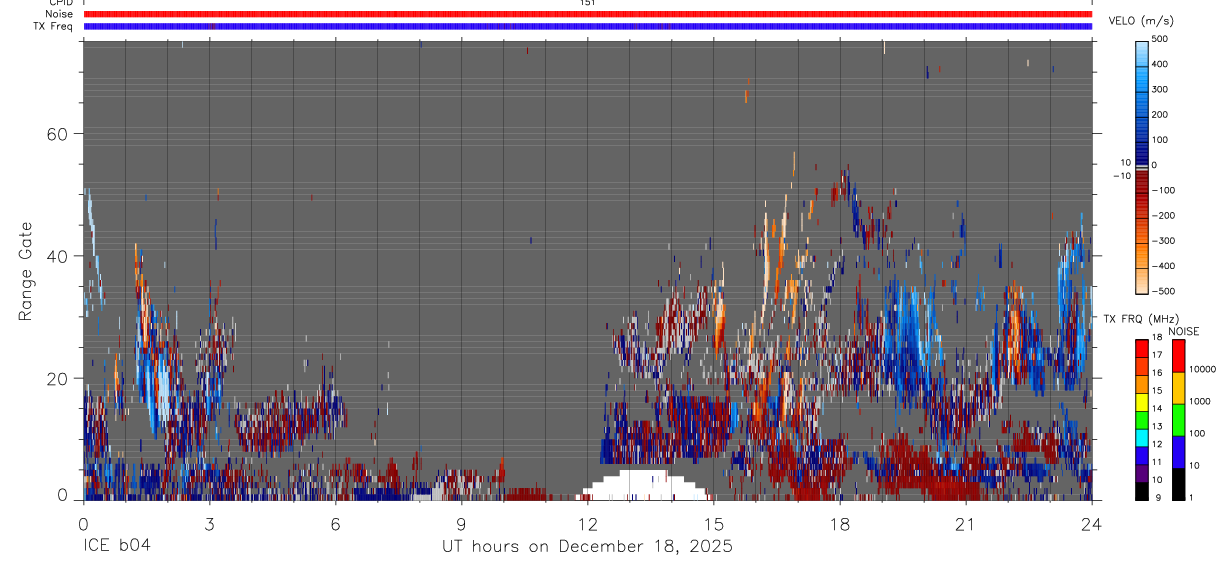The image size is (1228, 567).
Task: Select the cyan segment of the TX FRQ color bar
Action: 1142,436
